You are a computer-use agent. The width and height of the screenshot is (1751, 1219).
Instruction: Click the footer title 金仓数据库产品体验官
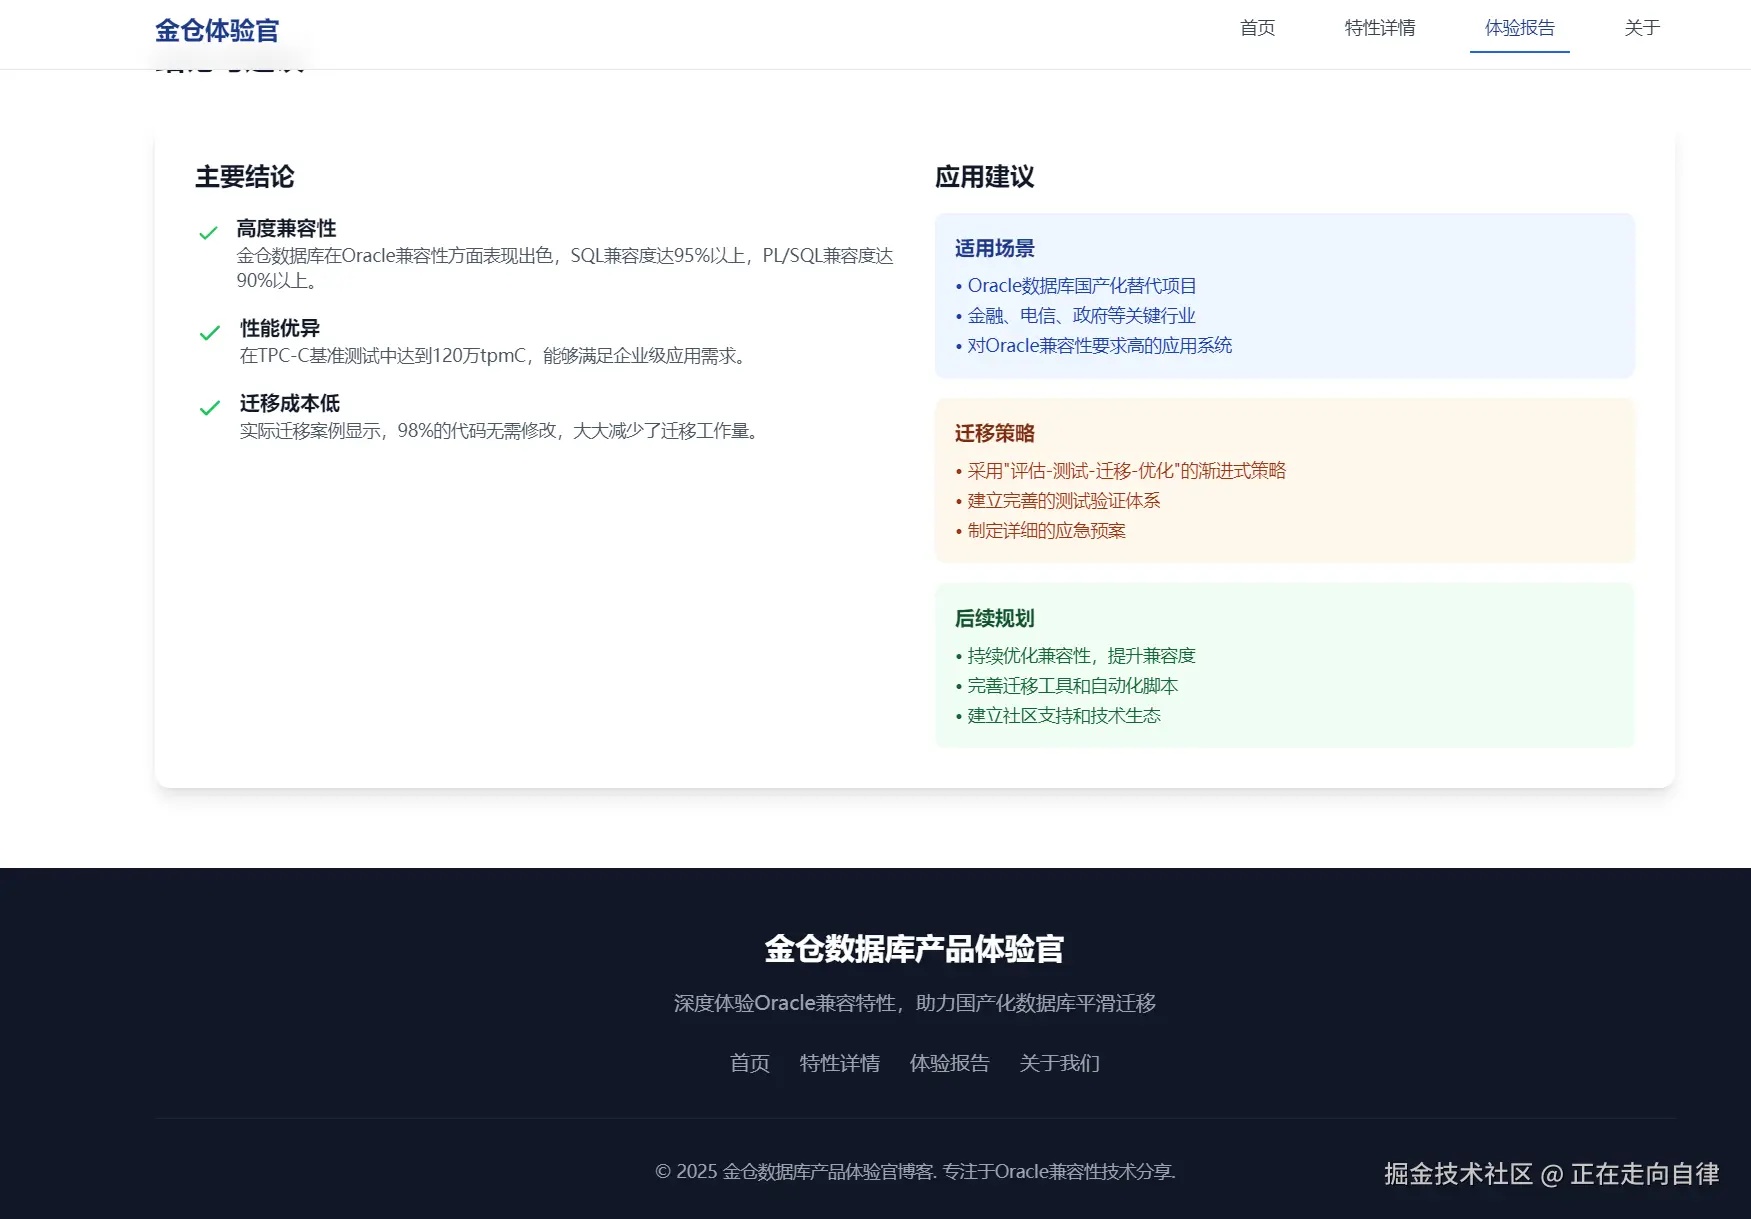915,948
